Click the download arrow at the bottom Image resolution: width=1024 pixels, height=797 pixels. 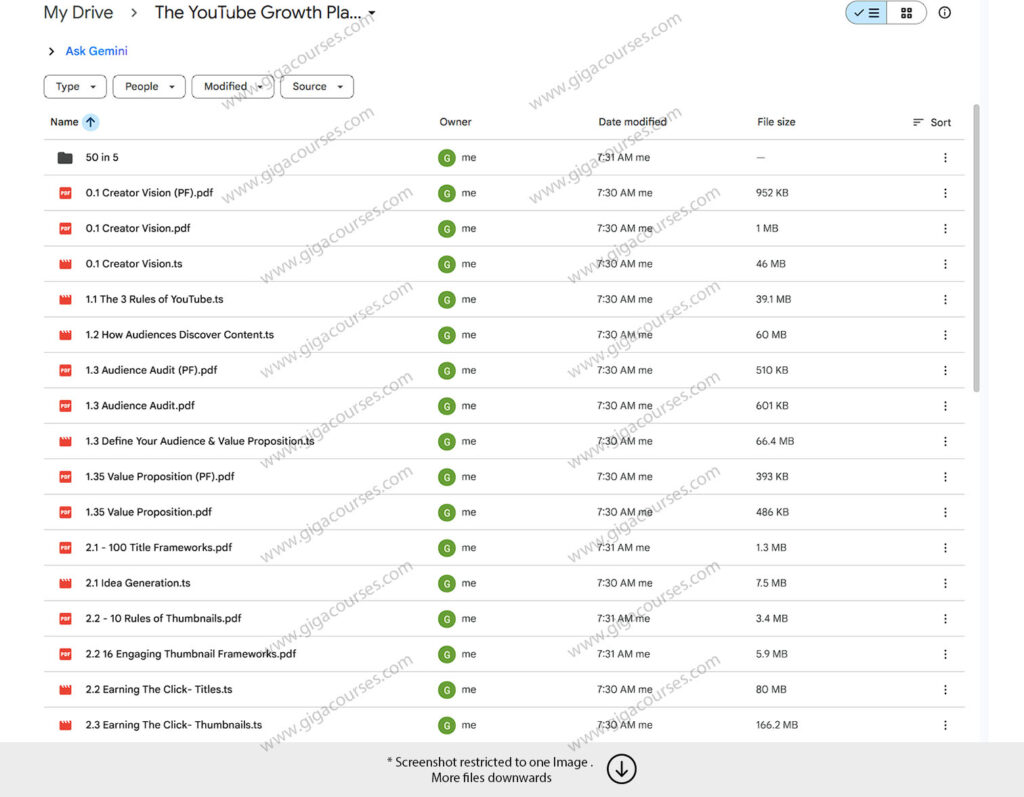click(621, 769)
